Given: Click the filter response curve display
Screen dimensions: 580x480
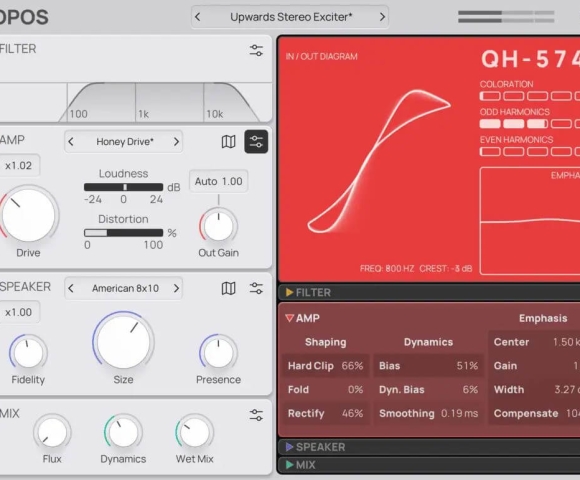Looking at the screenshot, I should [135, 102].
